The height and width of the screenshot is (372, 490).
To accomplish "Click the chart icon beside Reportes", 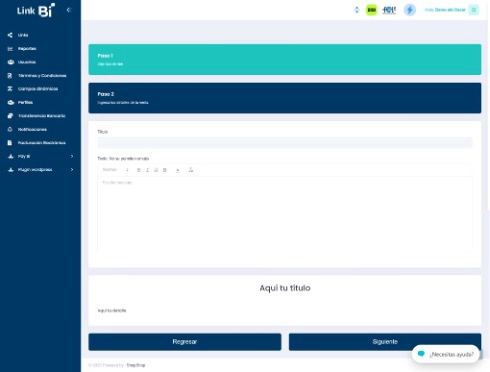I will click(10, 49).
